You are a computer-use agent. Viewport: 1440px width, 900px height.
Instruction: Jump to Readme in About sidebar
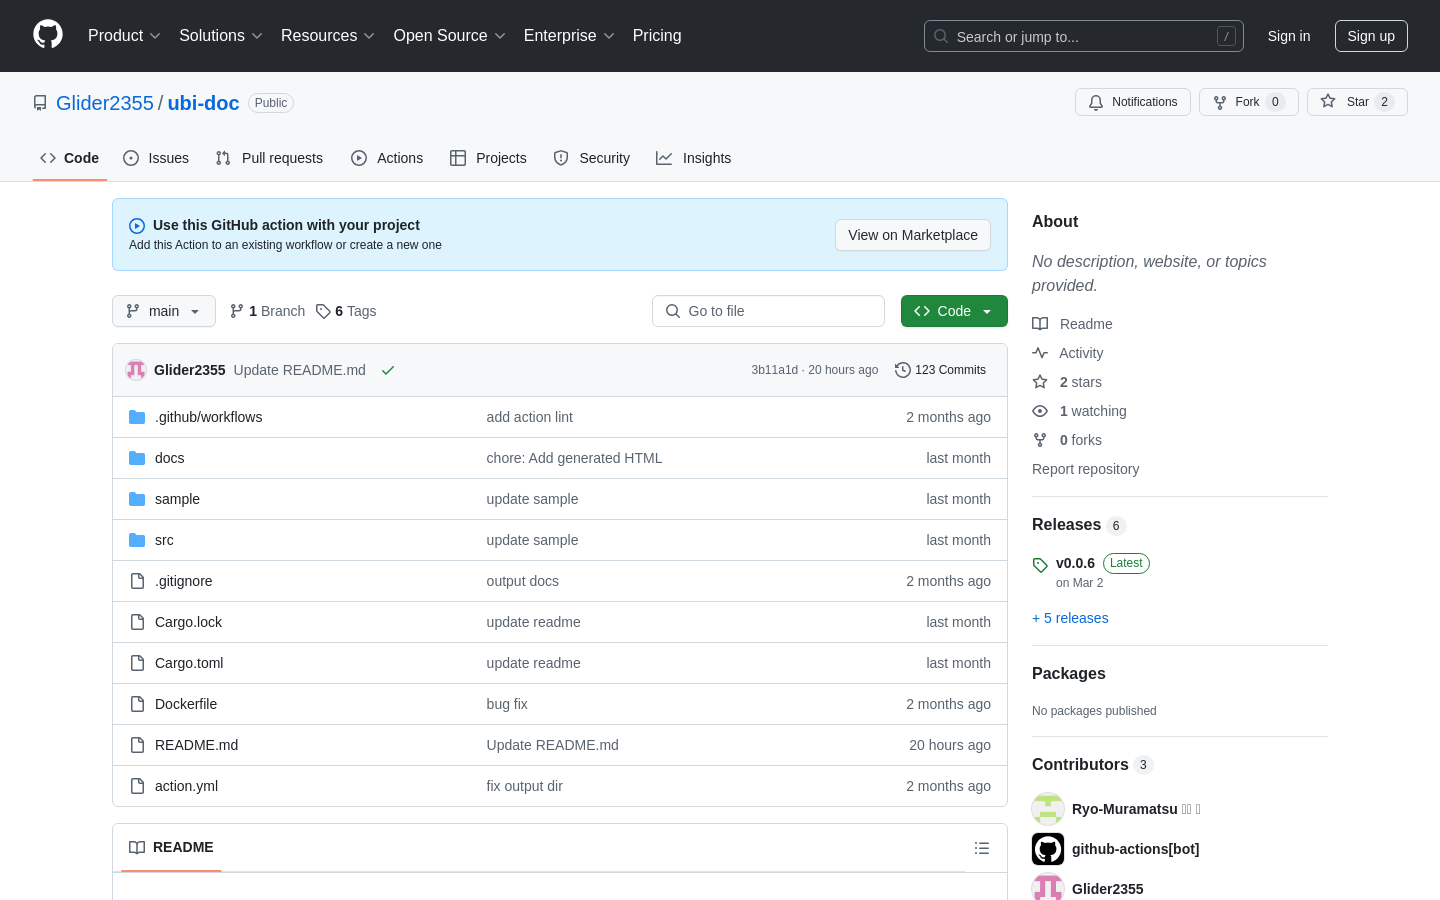1073,324
